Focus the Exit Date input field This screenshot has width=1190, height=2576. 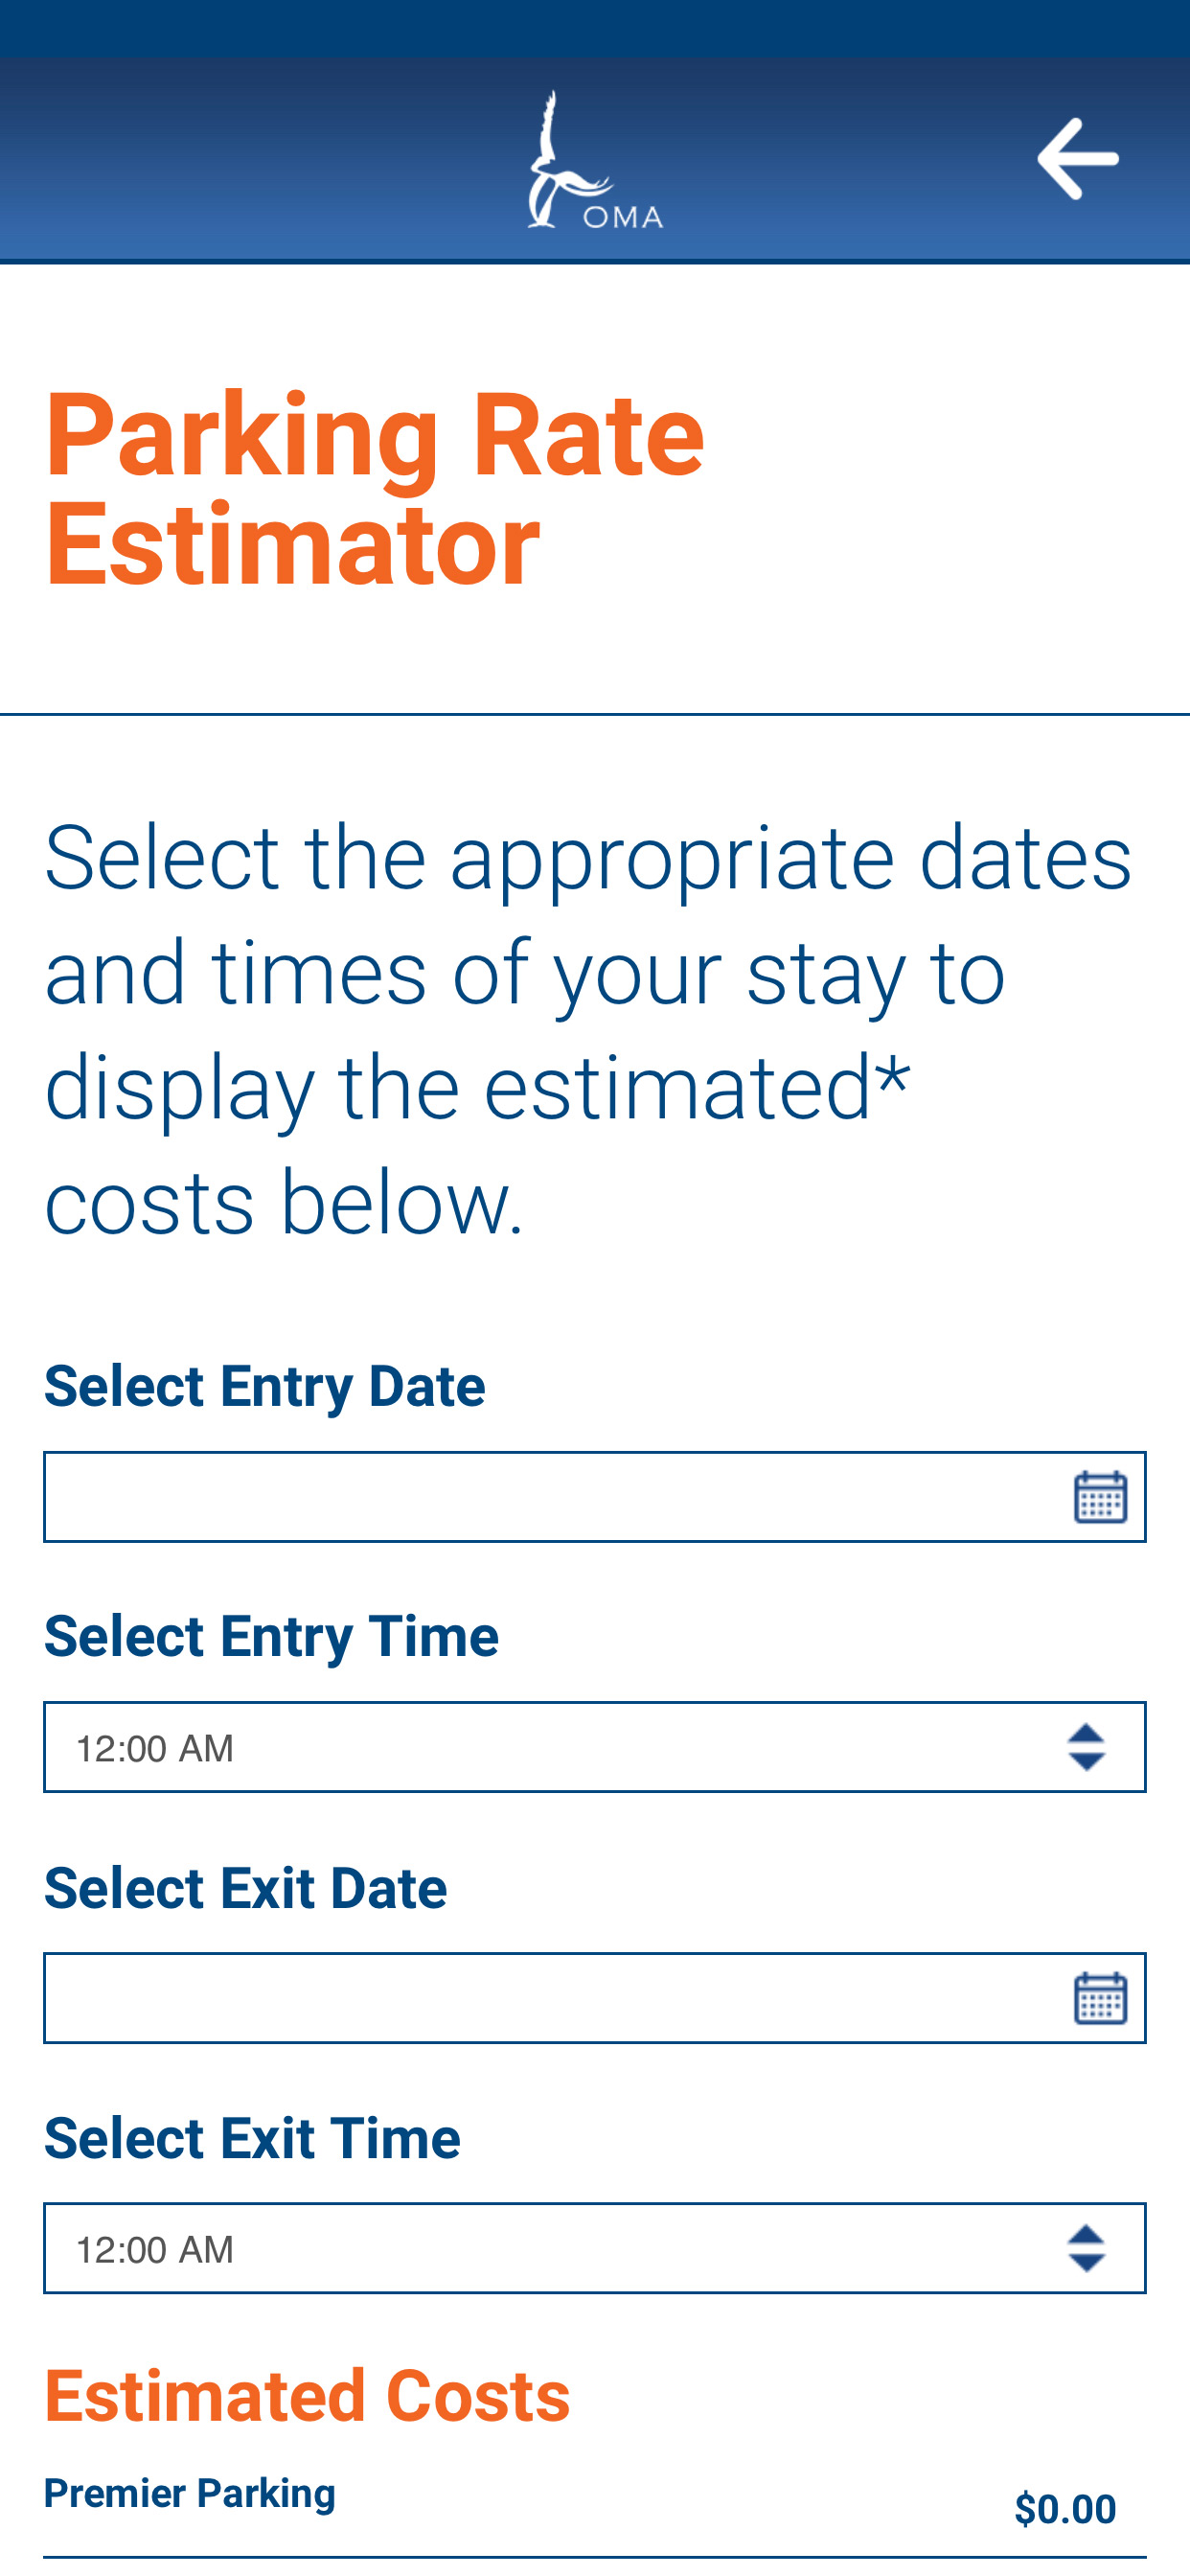[x=595, y=1998]
